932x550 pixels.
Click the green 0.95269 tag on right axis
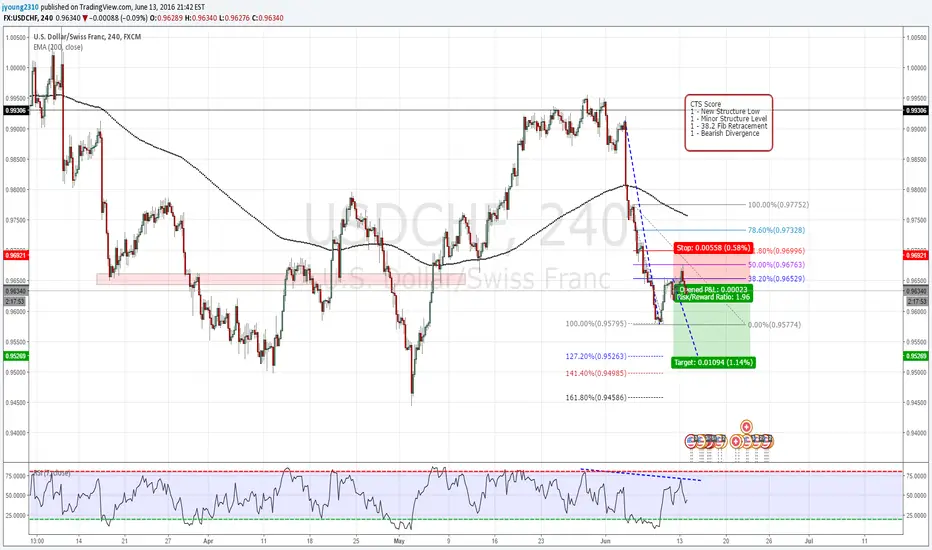[916, 356]
